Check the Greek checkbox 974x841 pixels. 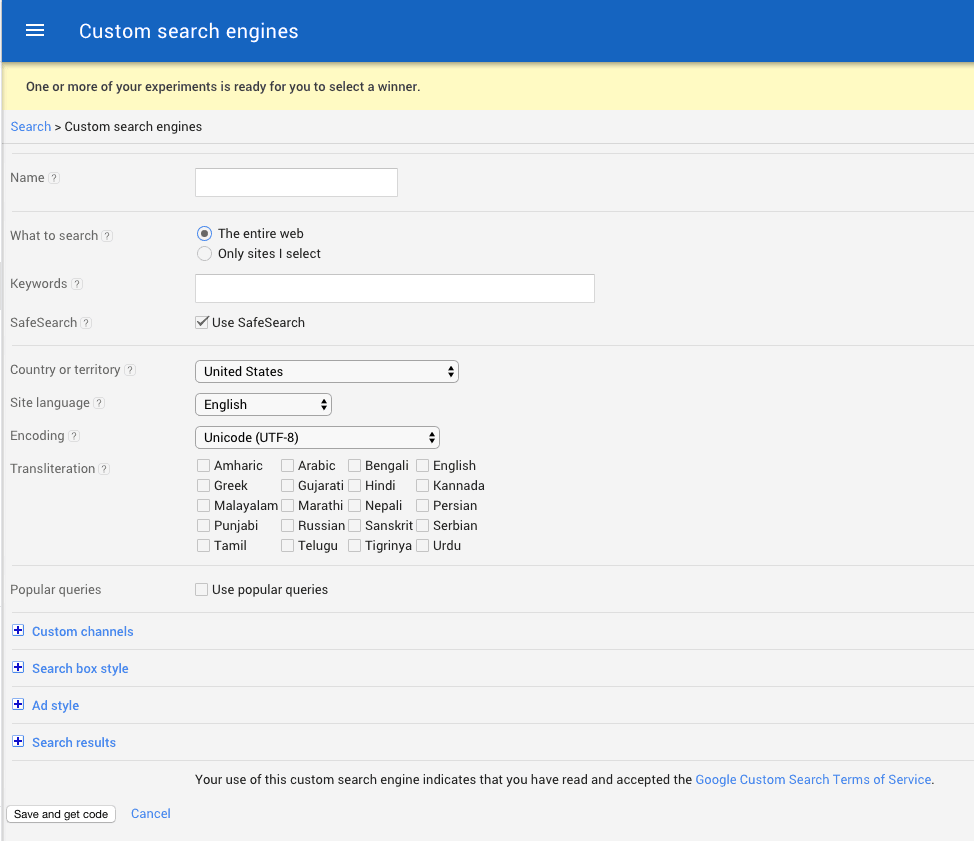(203, 486)
